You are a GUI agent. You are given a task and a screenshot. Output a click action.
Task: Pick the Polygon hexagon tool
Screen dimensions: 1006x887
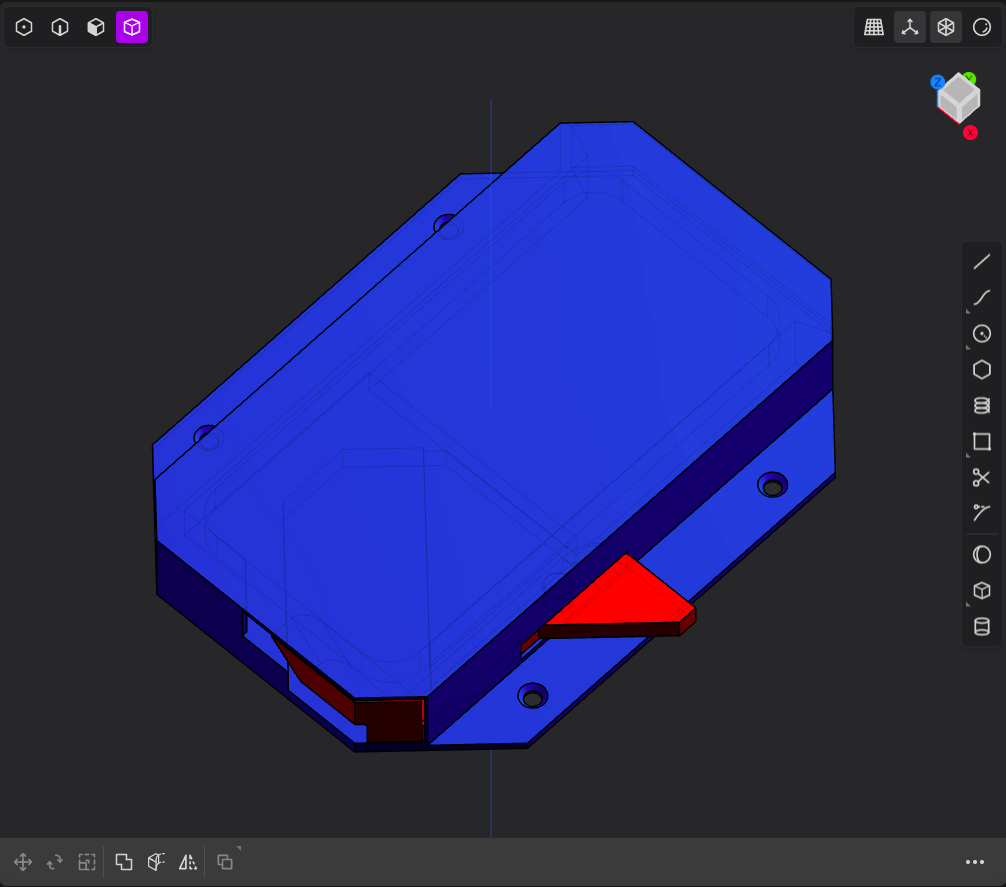coord(981,370)
